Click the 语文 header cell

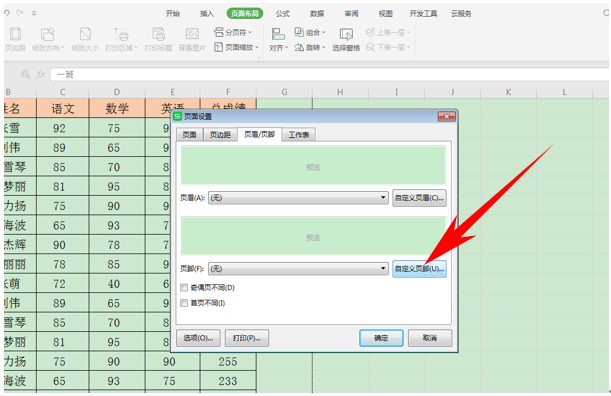coord(63,108)
